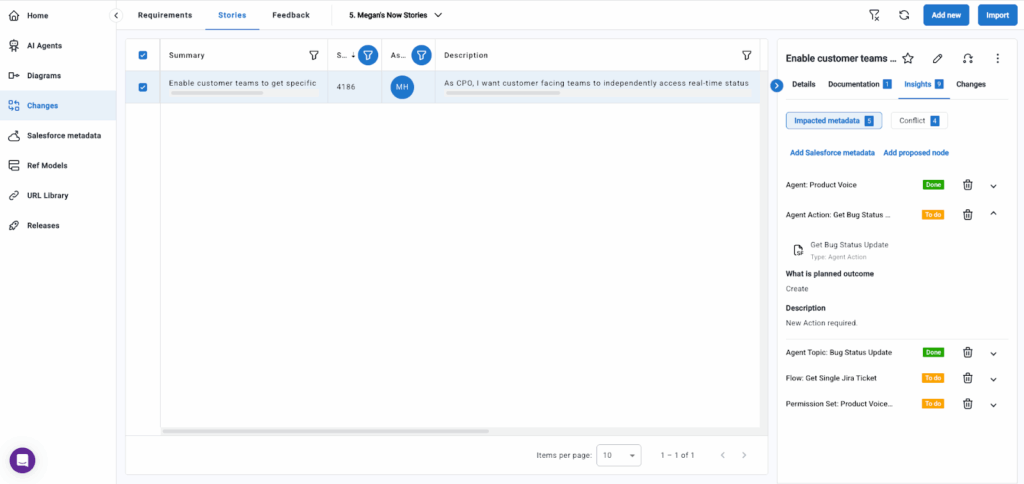Click the pencil edit icon for the story
The image size is (1024, 484).
(x=937, y=59)
